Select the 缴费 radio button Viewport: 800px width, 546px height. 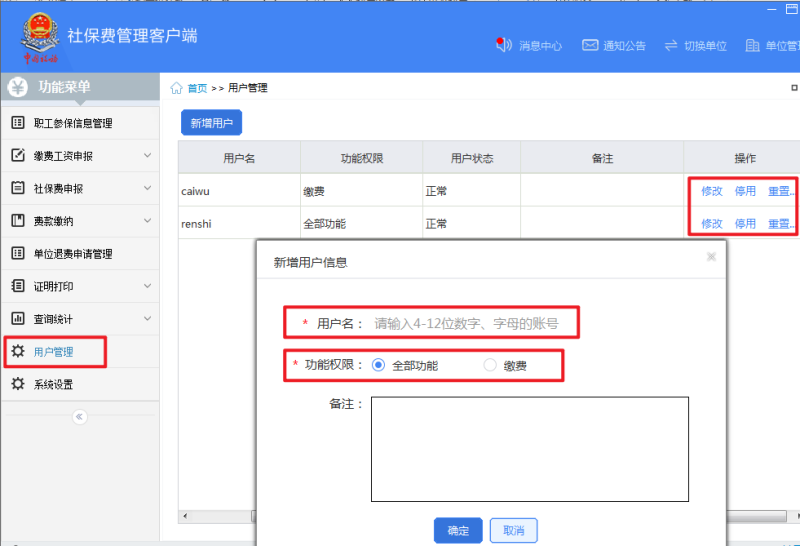tap(490, 365)
